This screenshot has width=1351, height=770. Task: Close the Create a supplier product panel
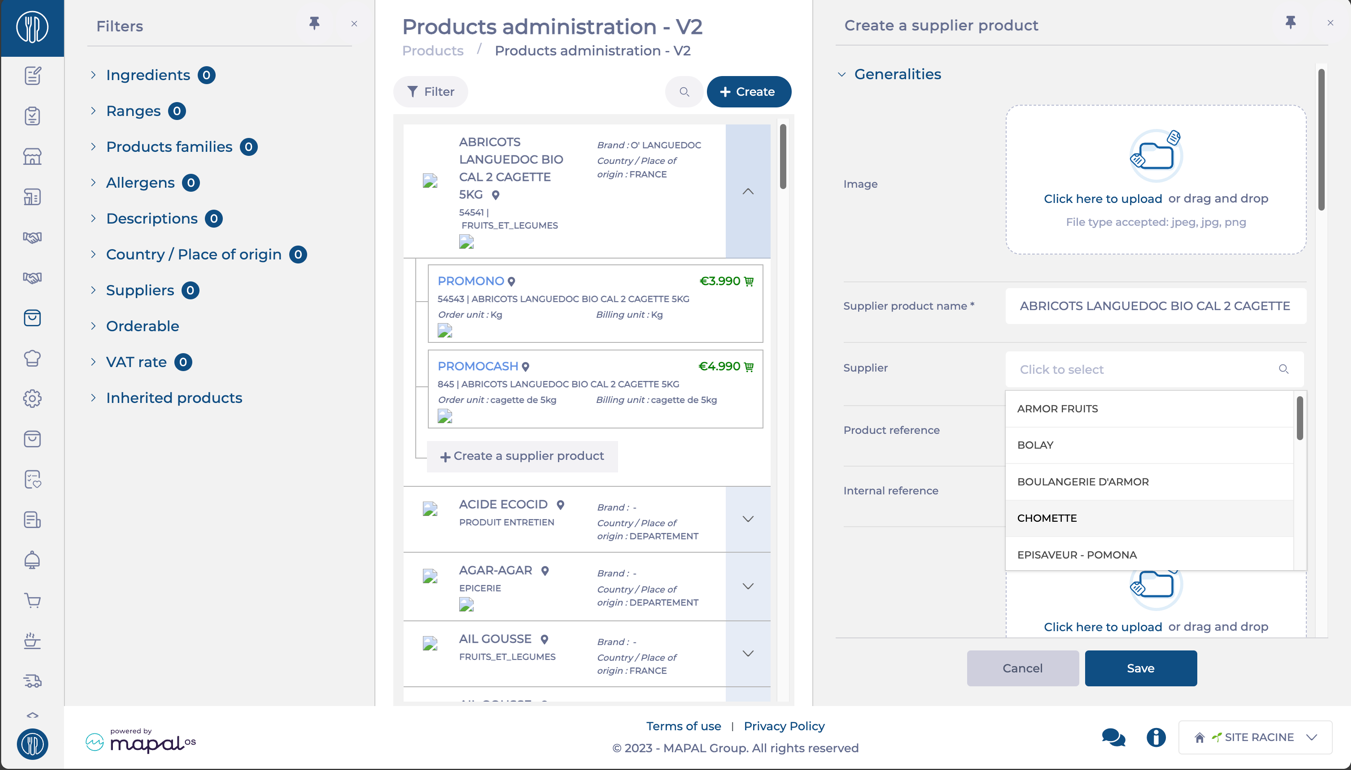(1330, 23)
